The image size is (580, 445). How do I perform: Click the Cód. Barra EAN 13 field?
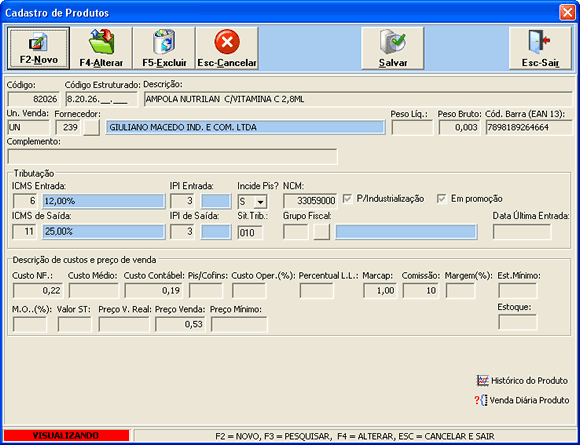[529, 128]
